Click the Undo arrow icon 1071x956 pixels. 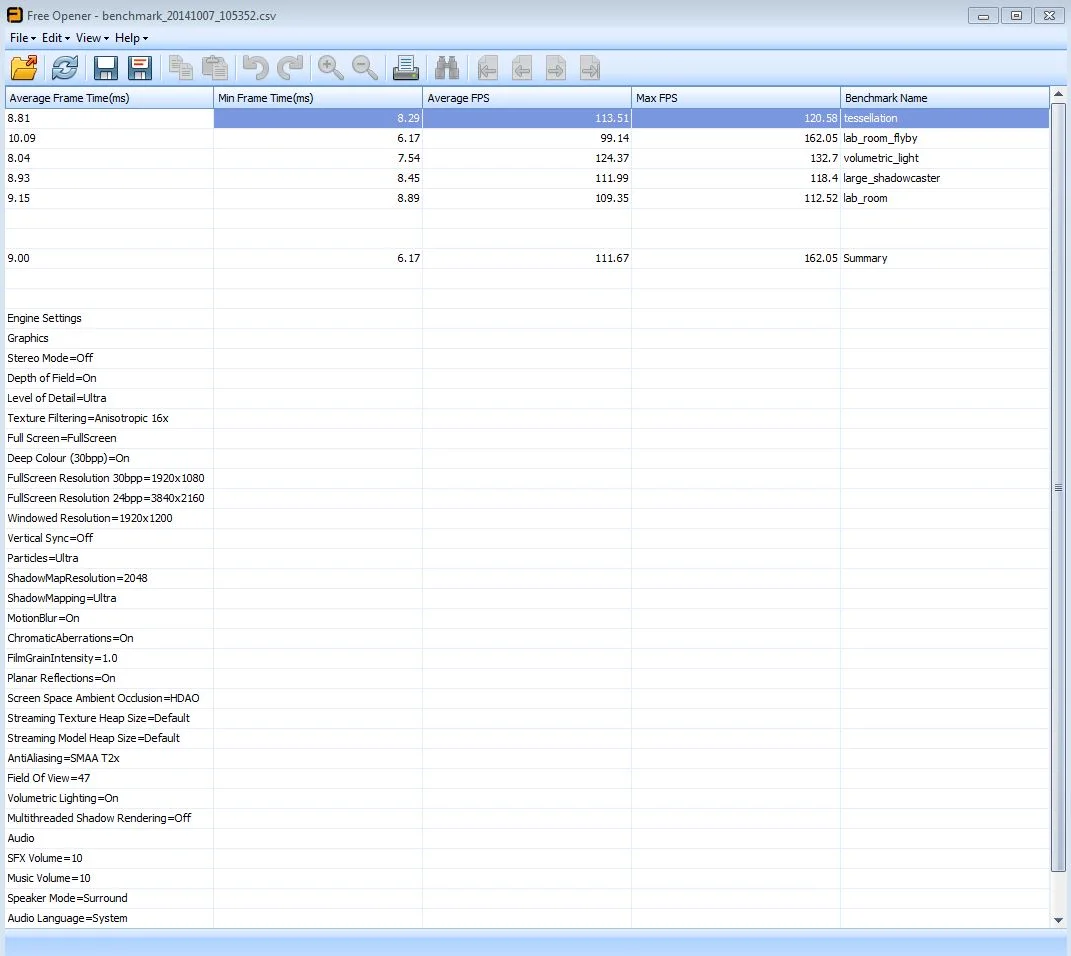click(x=255, y=68)
